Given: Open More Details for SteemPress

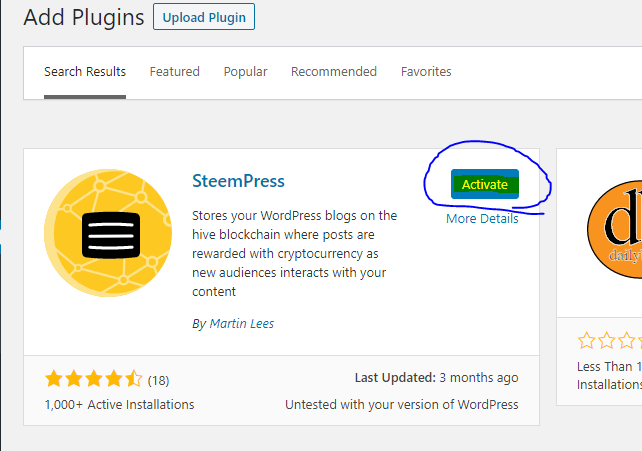Looking at the screenshot, I should tap(482, 219).
